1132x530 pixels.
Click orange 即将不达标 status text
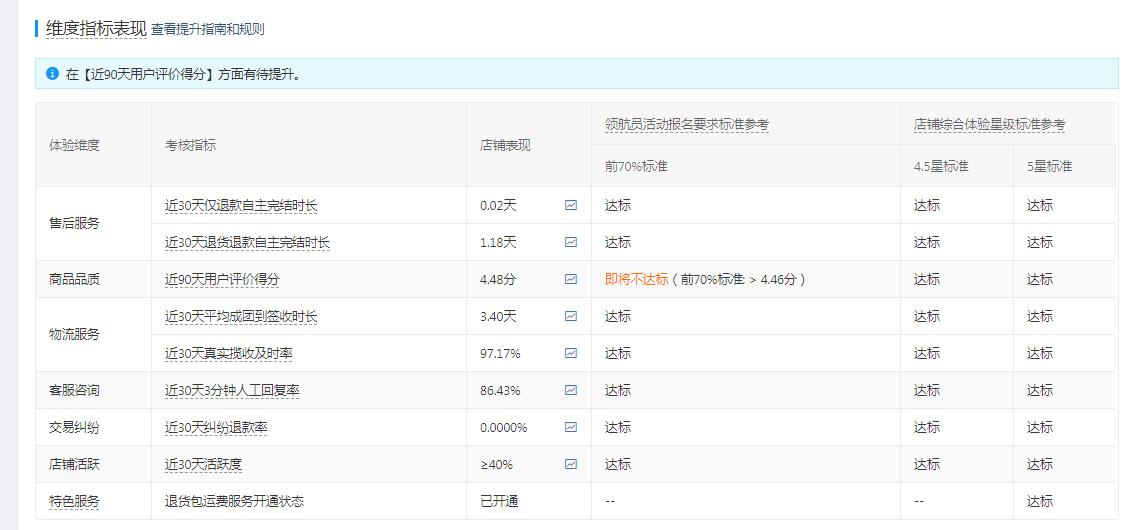636,279
